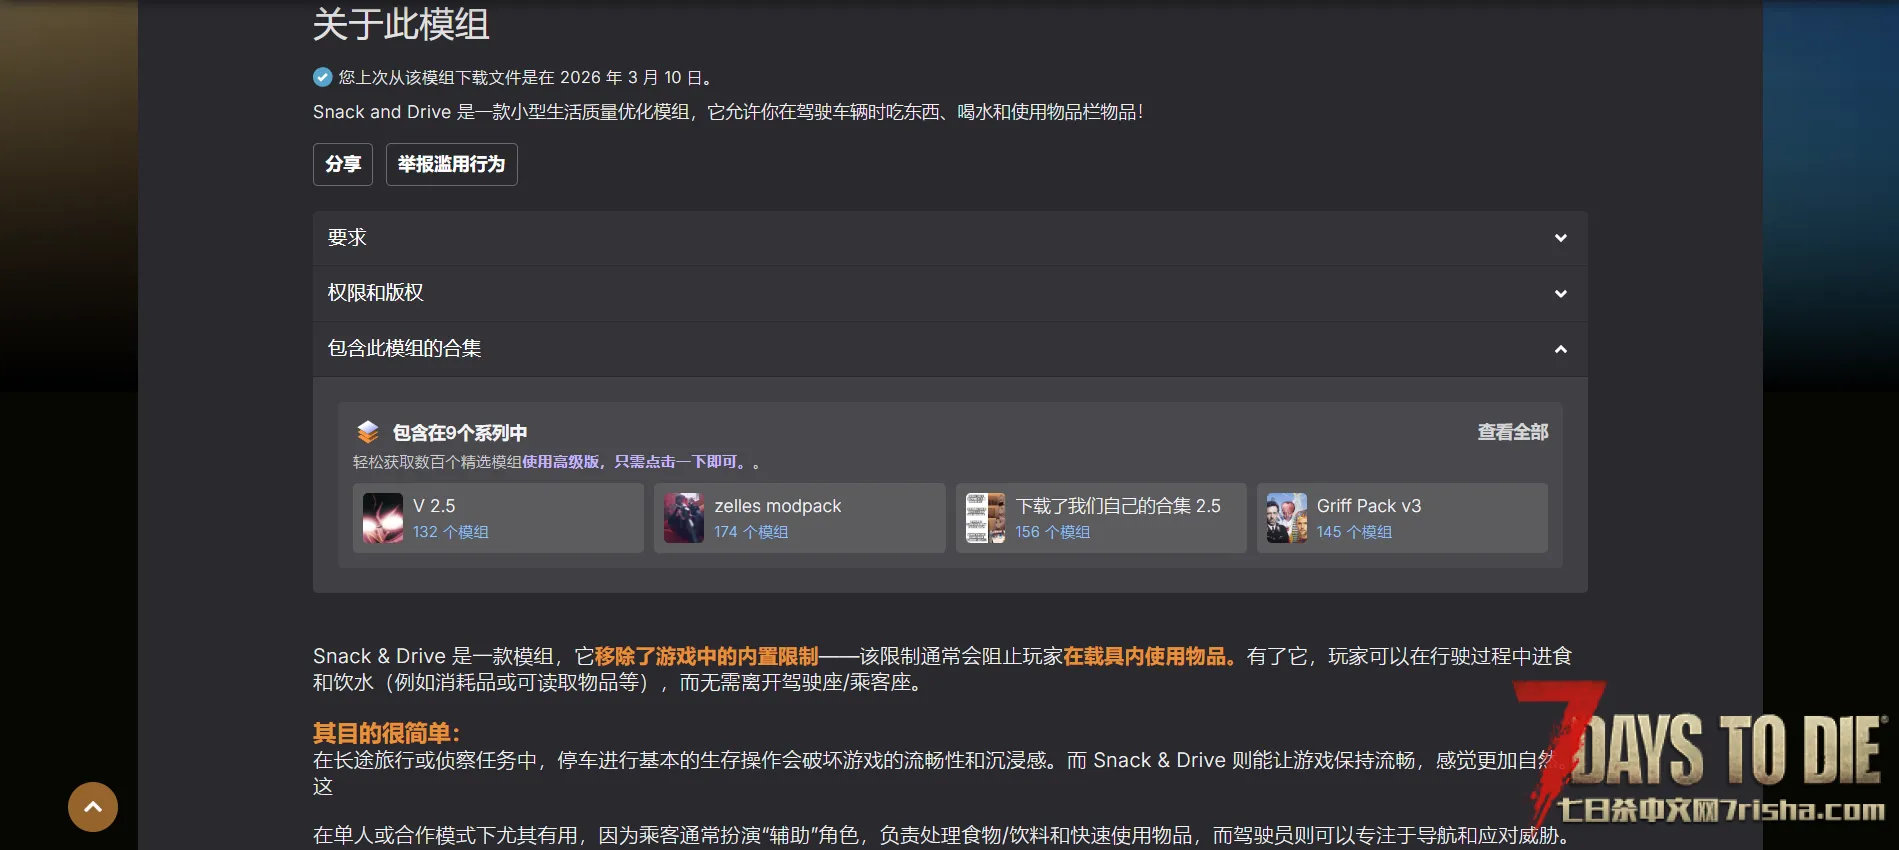Click the 下载了我们自己的合集 2.5 thumbnail image

(985, 518)
